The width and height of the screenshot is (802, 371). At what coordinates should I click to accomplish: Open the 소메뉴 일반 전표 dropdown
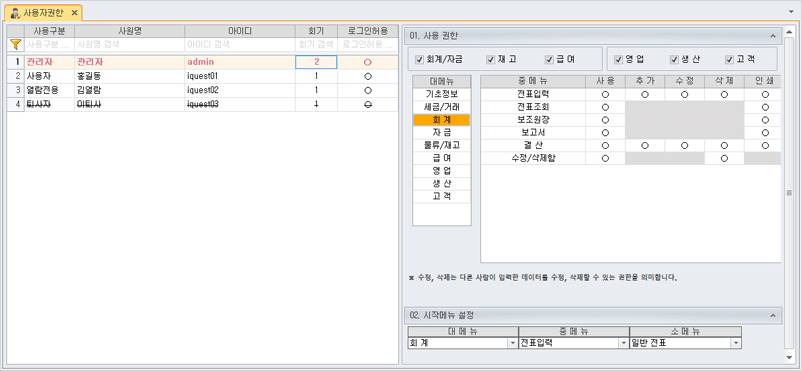click(736, 343)
